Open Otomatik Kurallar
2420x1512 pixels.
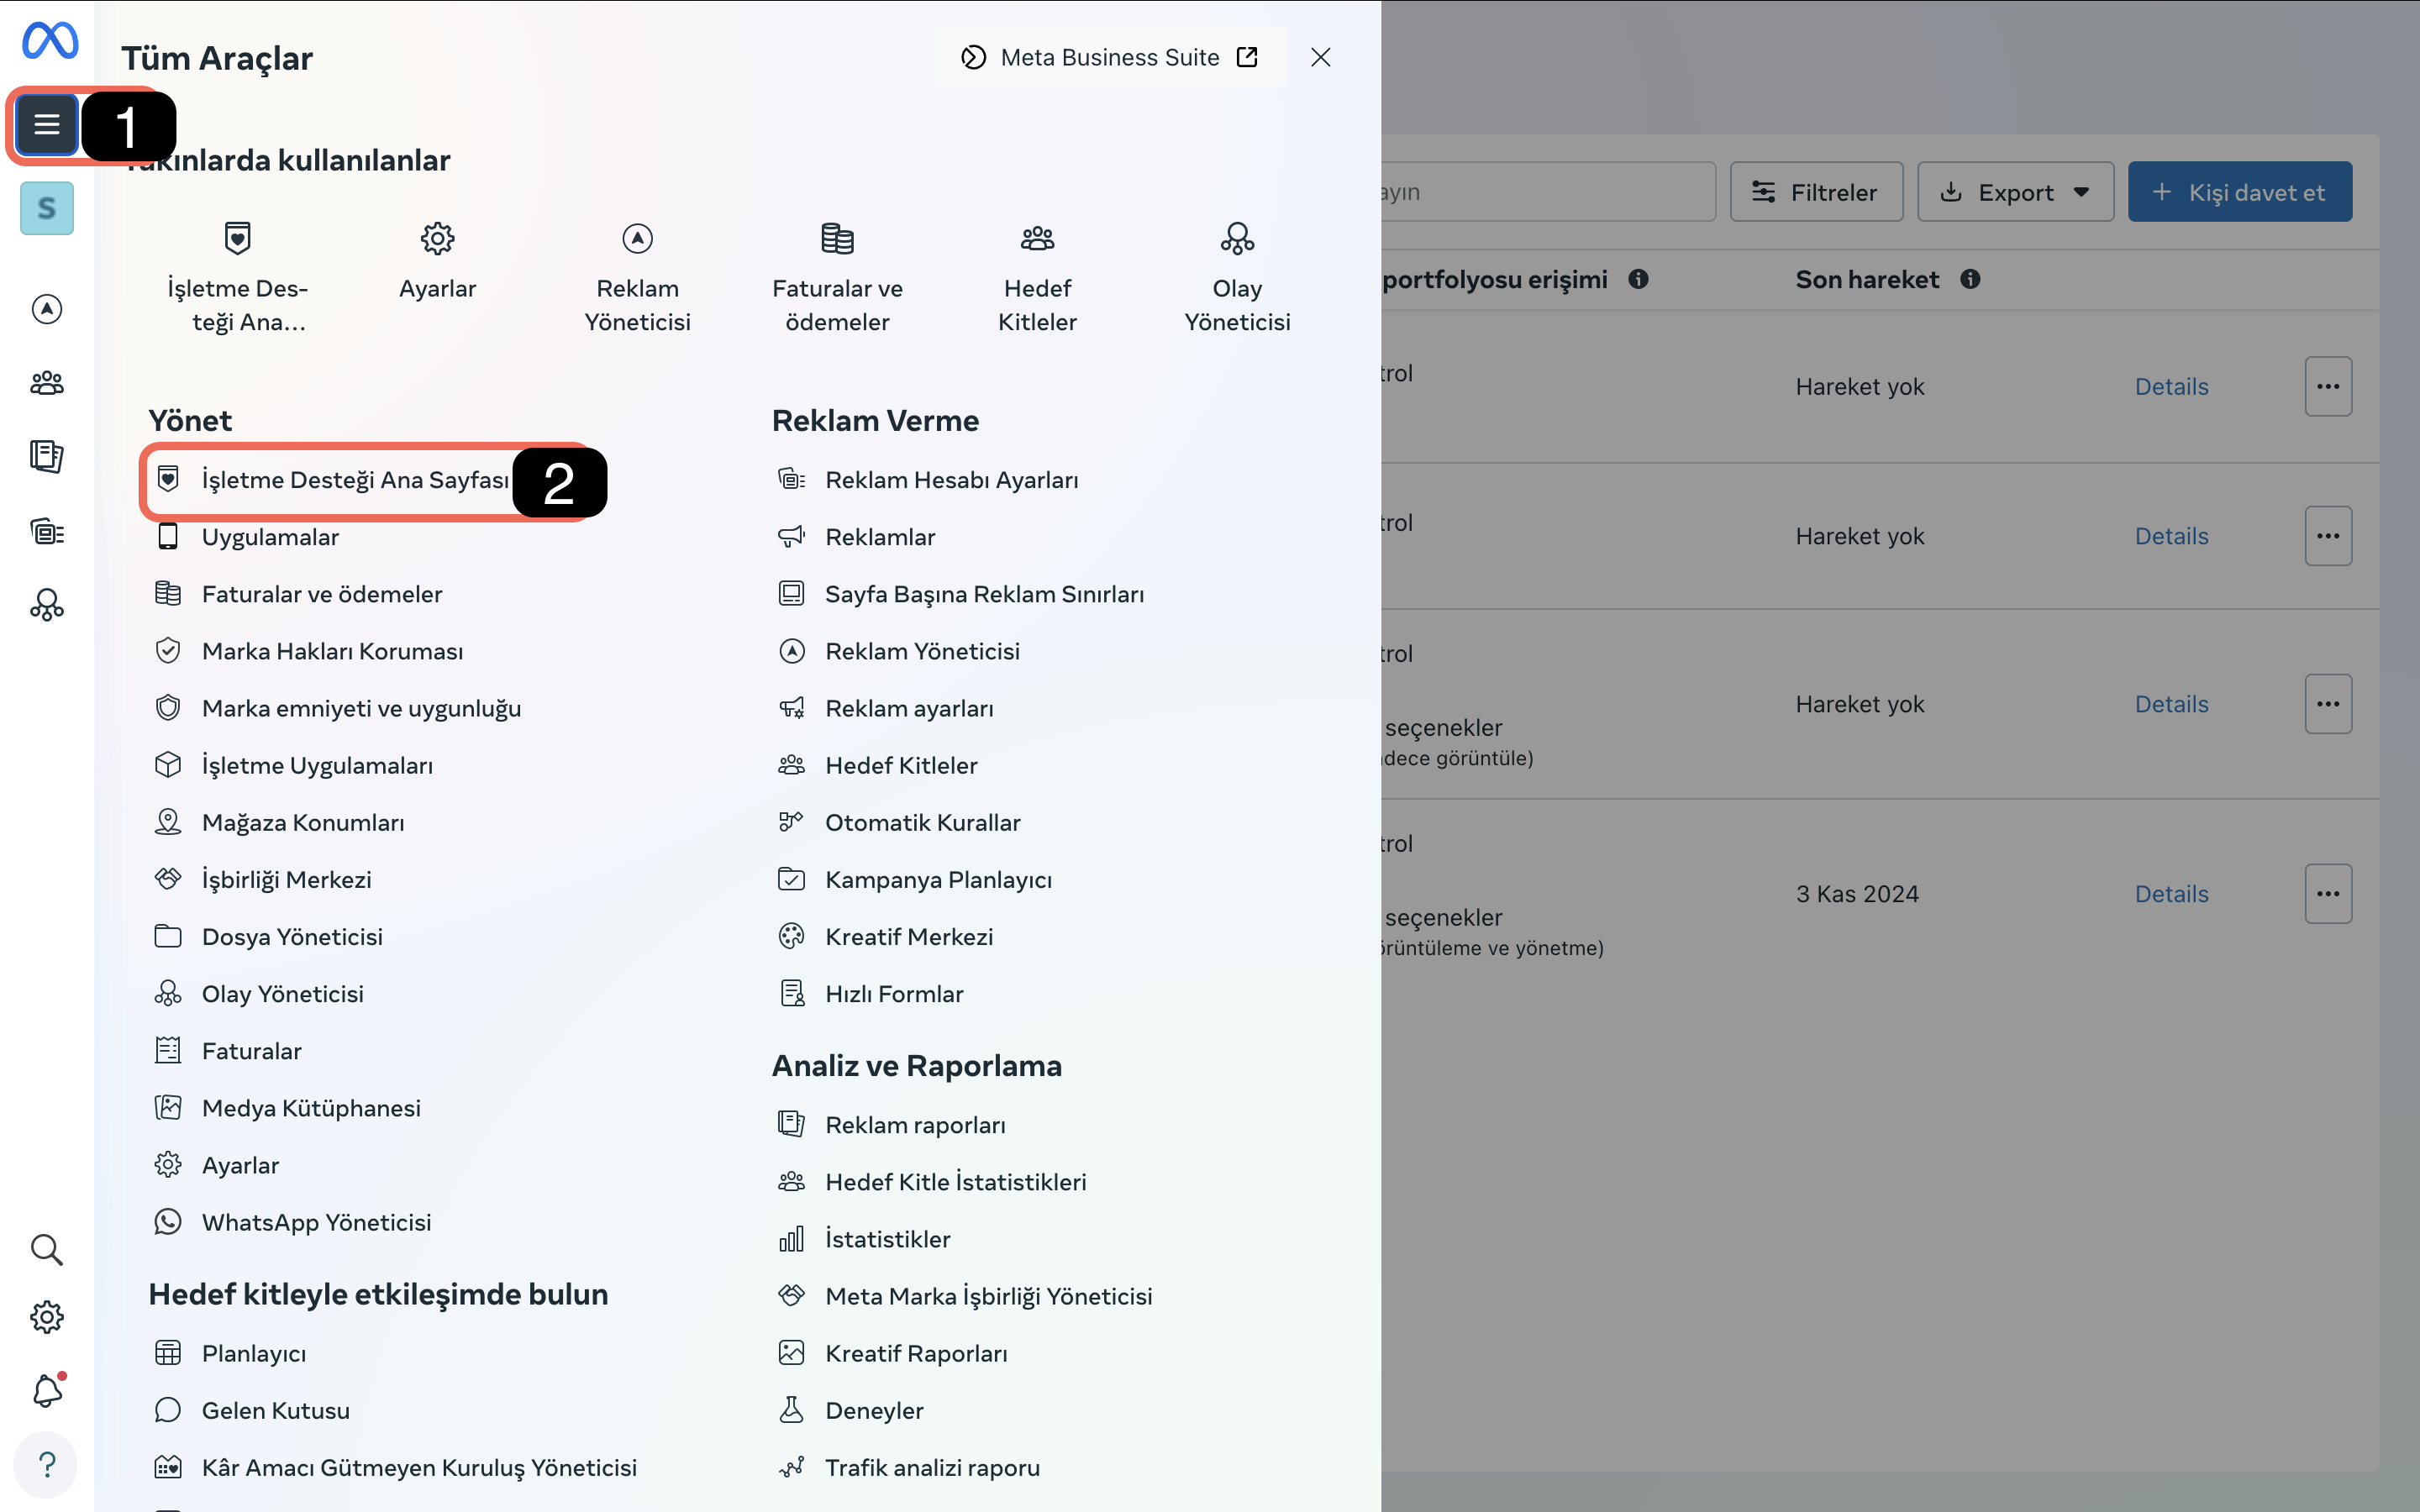(901, 822)
